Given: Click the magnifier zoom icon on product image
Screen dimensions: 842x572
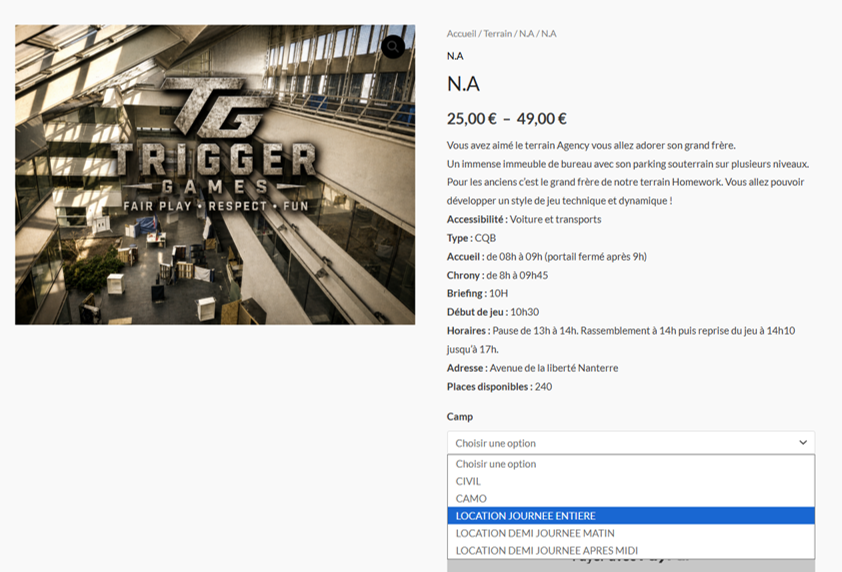Looking at the screenshot, I should point(393,47).
